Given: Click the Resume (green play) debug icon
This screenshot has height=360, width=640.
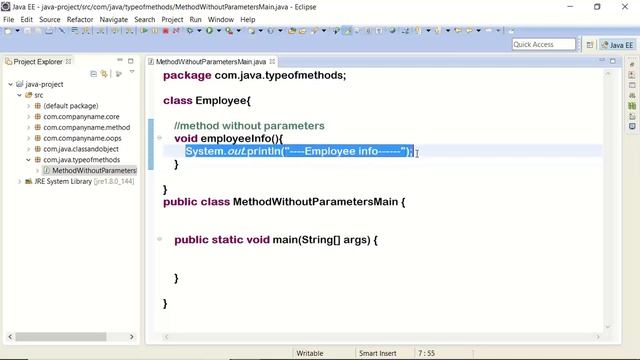Looking at the screenshot, I should 144,31.
